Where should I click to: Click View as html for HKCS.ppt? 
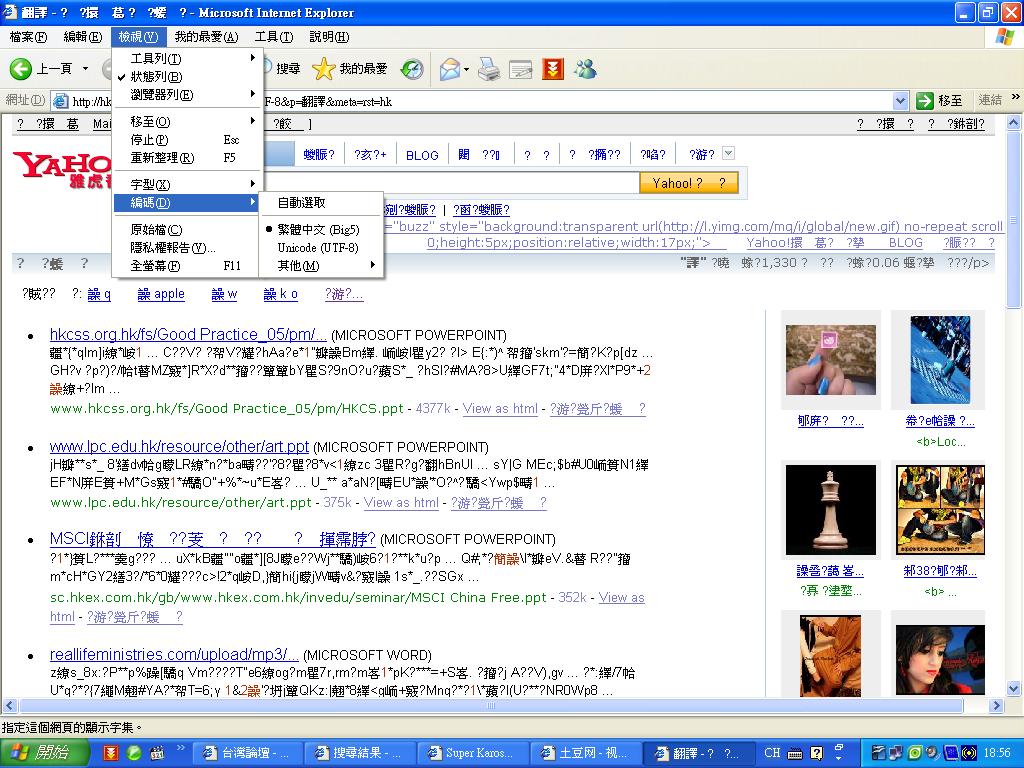point(500,409)
